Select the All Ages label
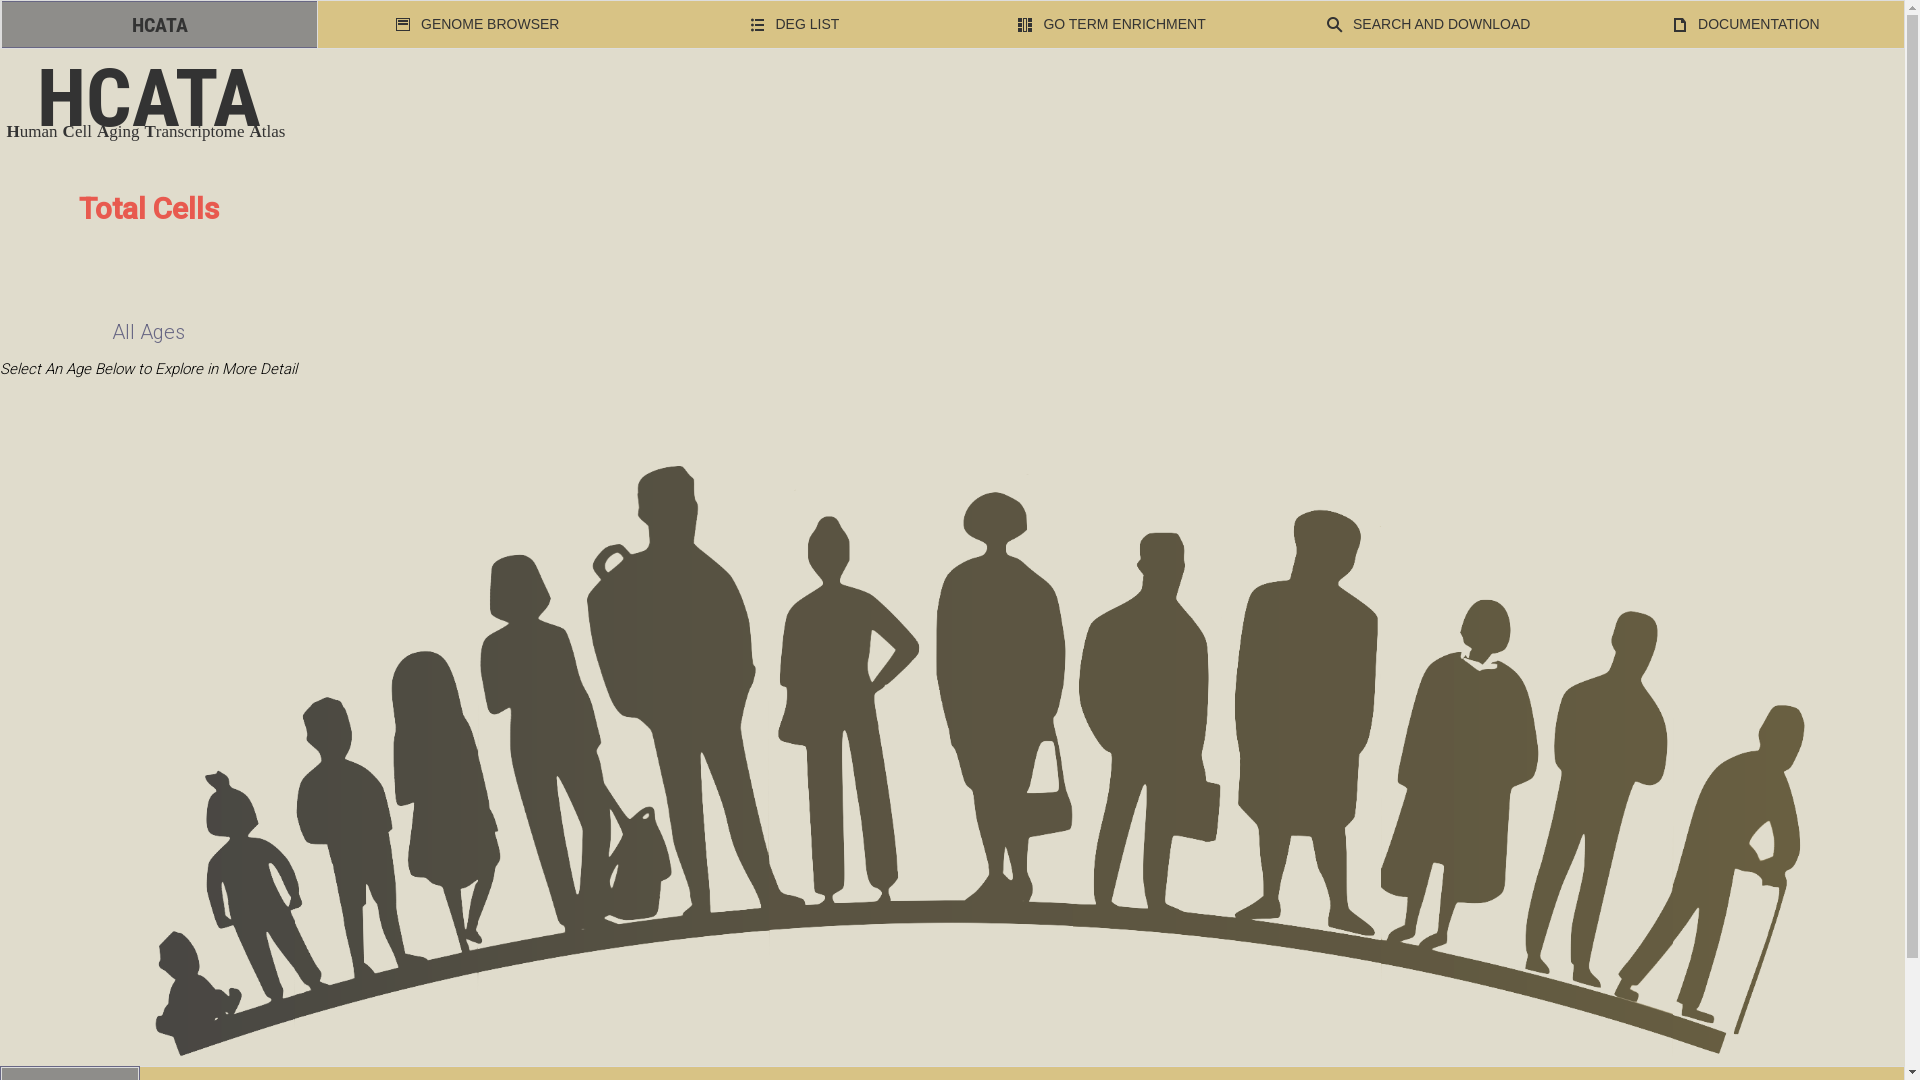The image size is (1920, 1080). (x=148, y=332)
